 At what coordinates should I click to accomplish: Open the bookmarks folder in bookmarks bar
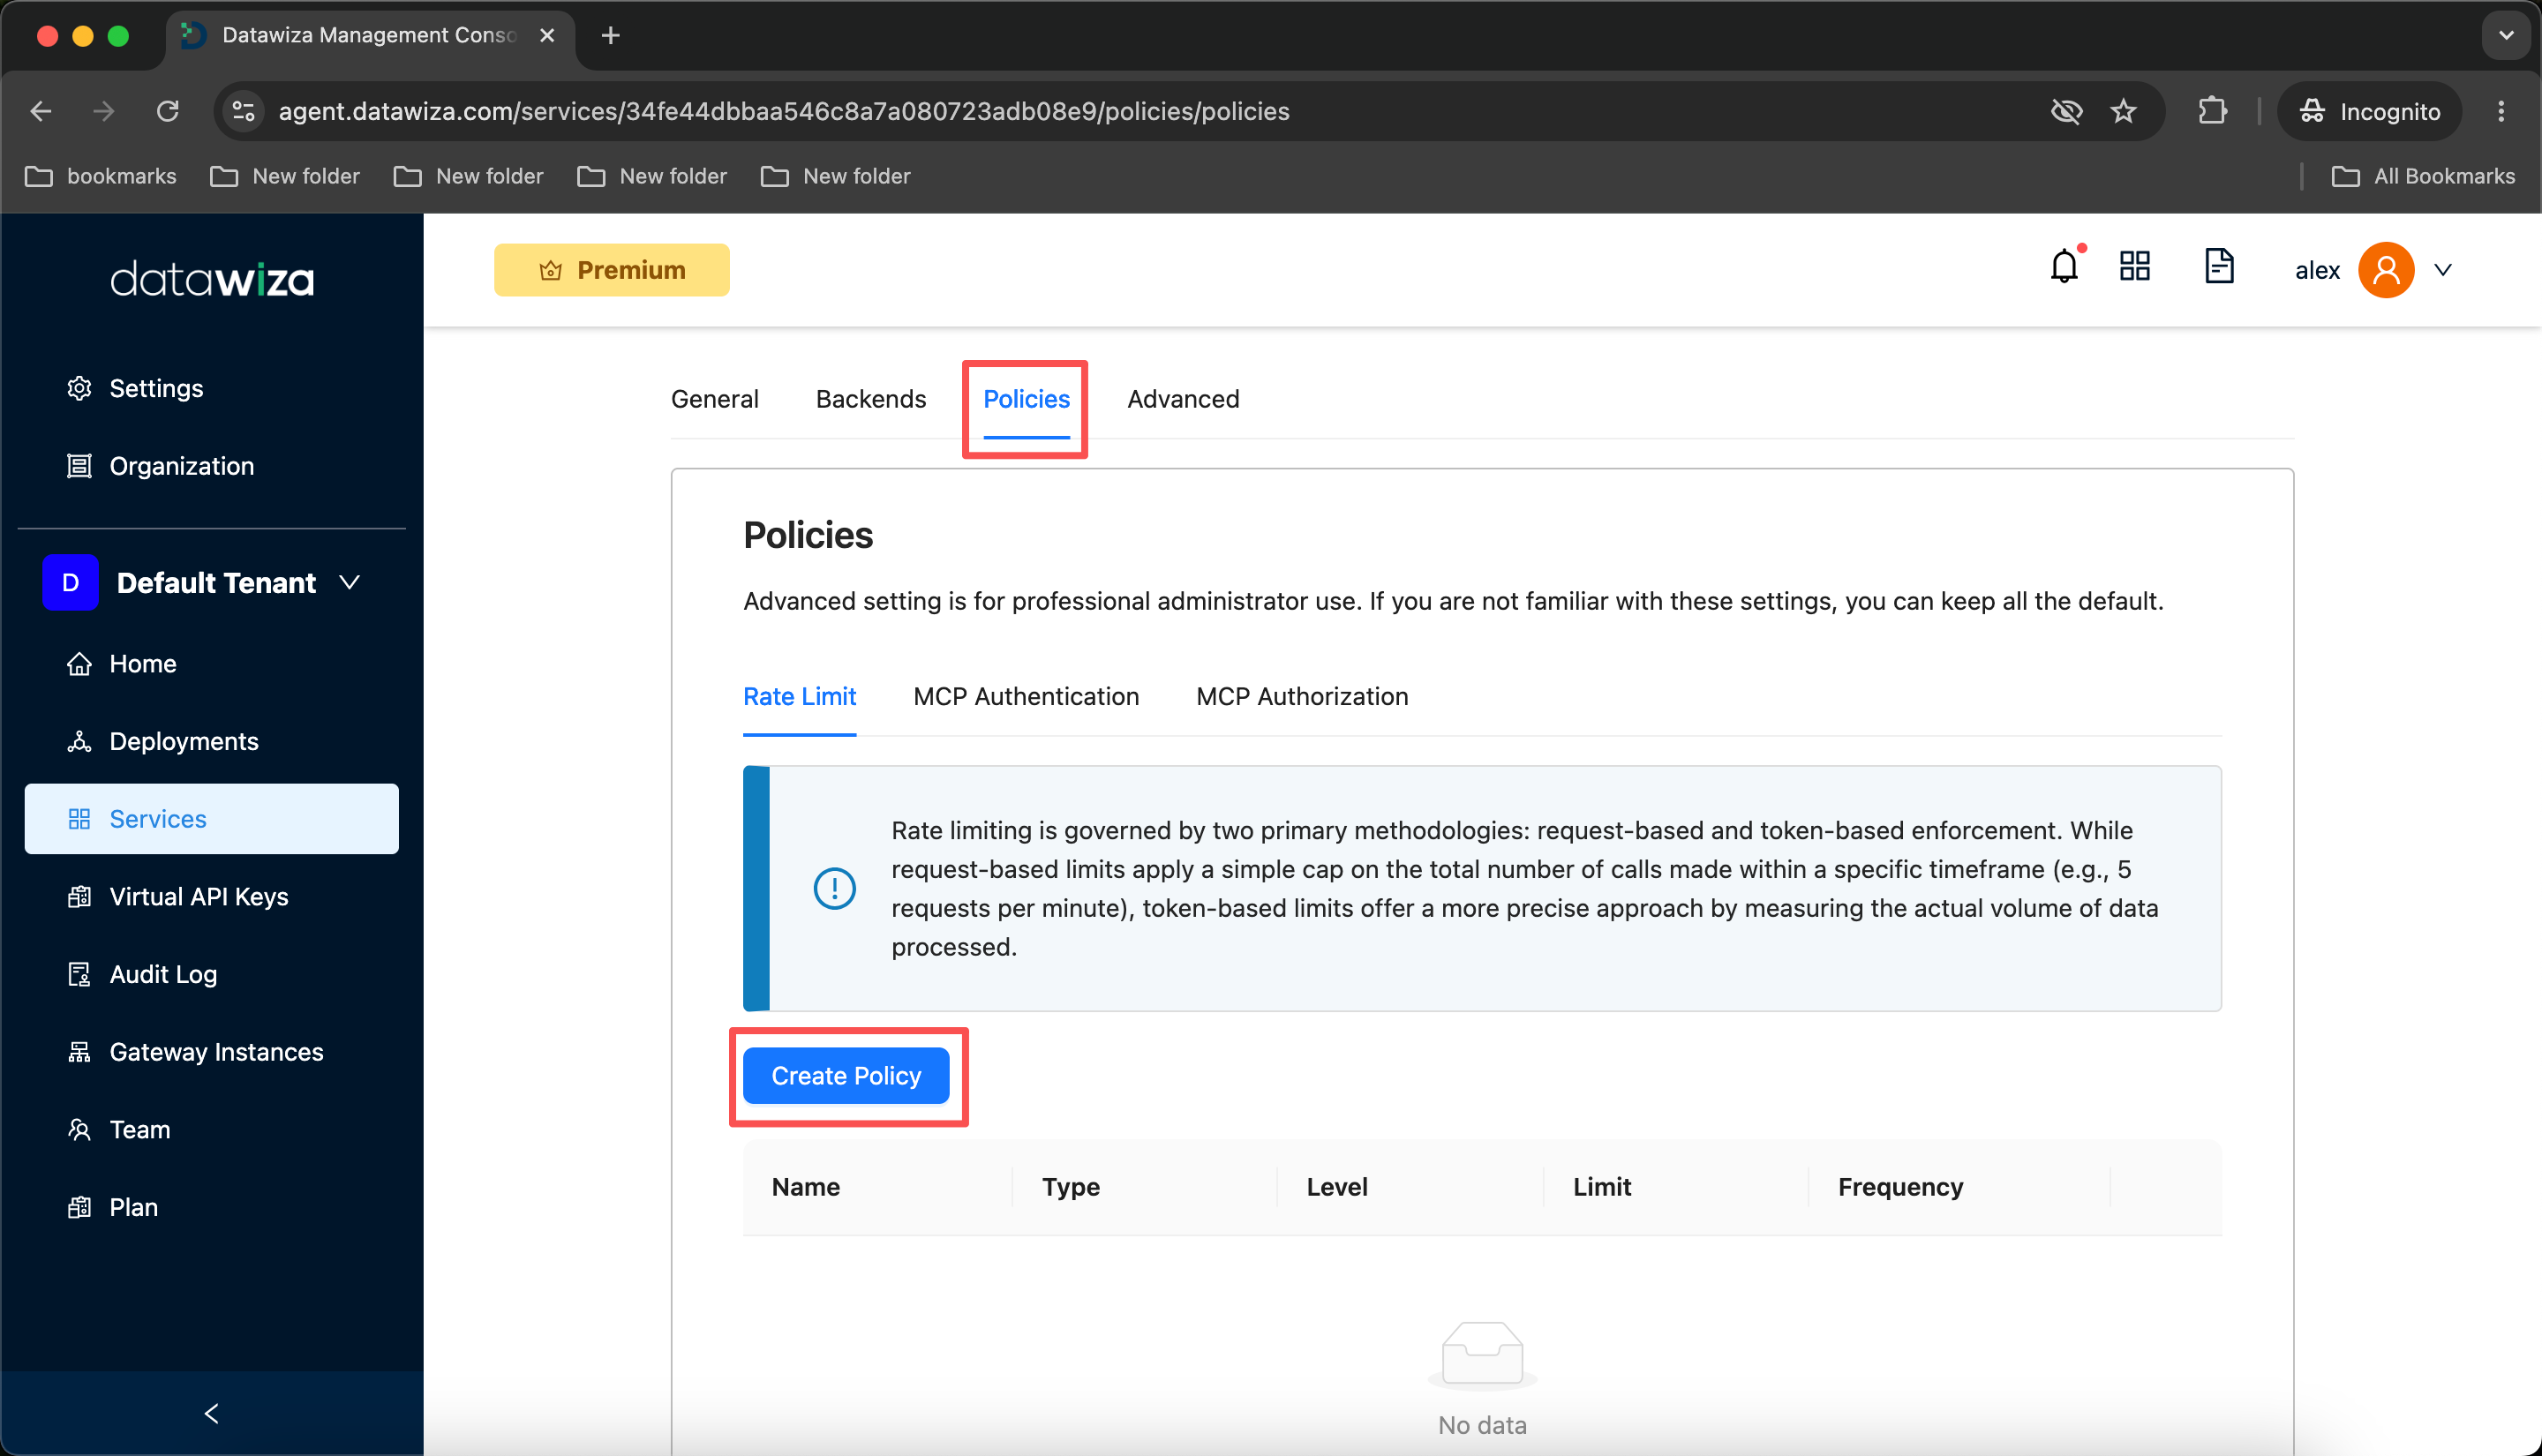[100, 176]
